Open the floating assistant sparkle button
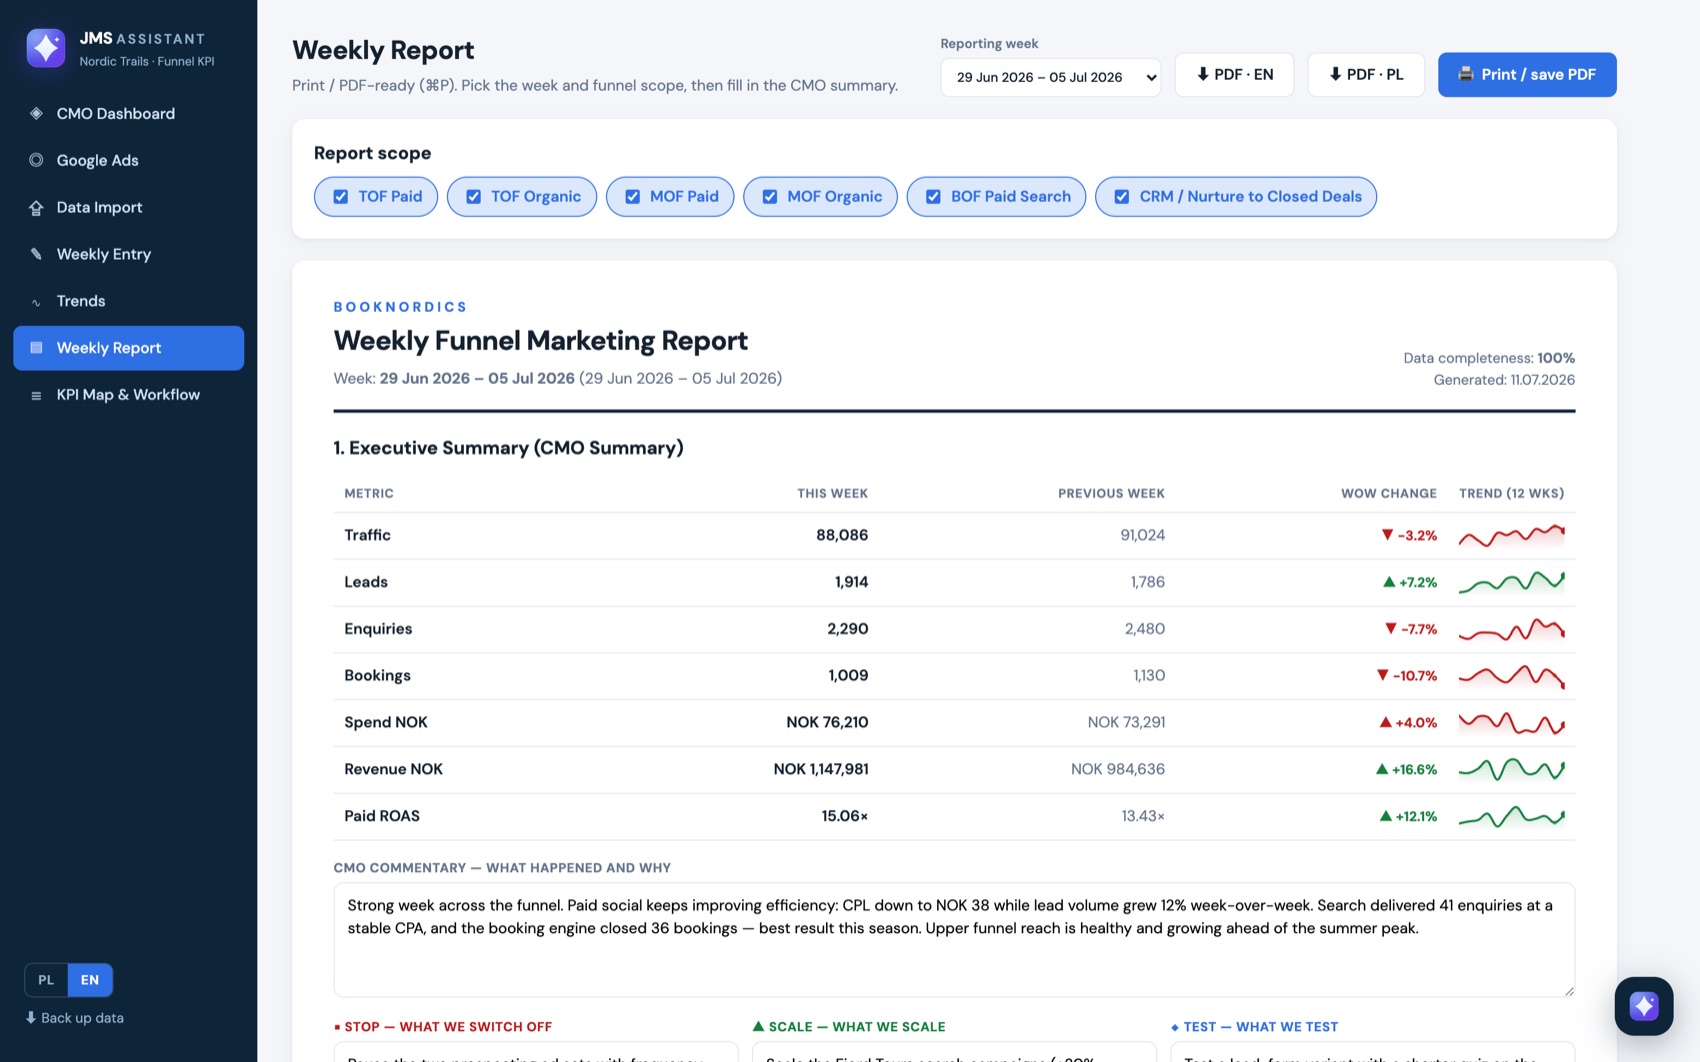This screenshot has height=1062, width=1700. click(x=1643, y=1005)
